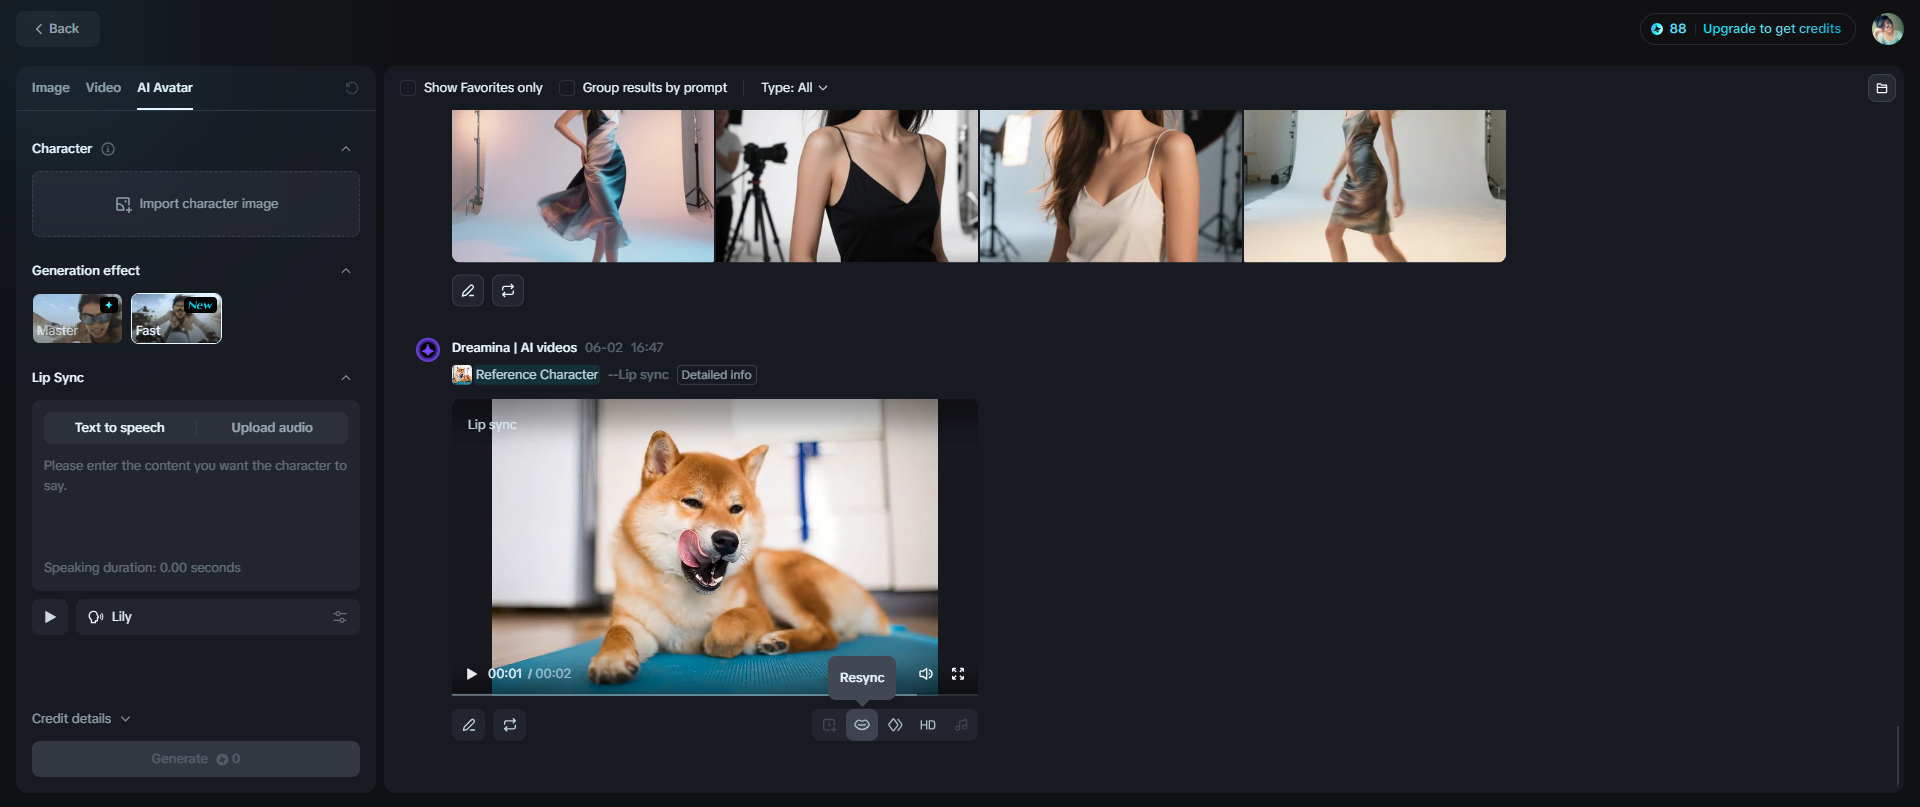
Task: Choose the Fast generation effect
Action: (x=176, y=318)
